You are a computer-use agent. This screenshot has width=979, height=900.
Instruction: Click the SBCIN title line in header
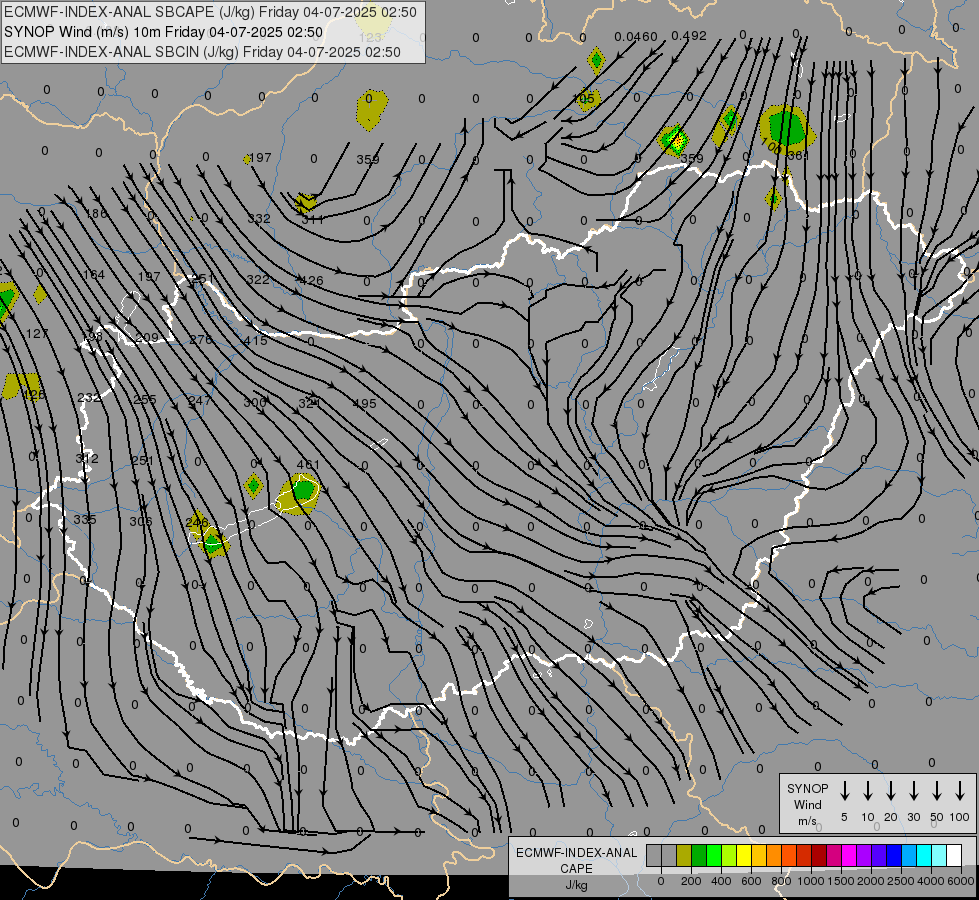pos(202,52)
